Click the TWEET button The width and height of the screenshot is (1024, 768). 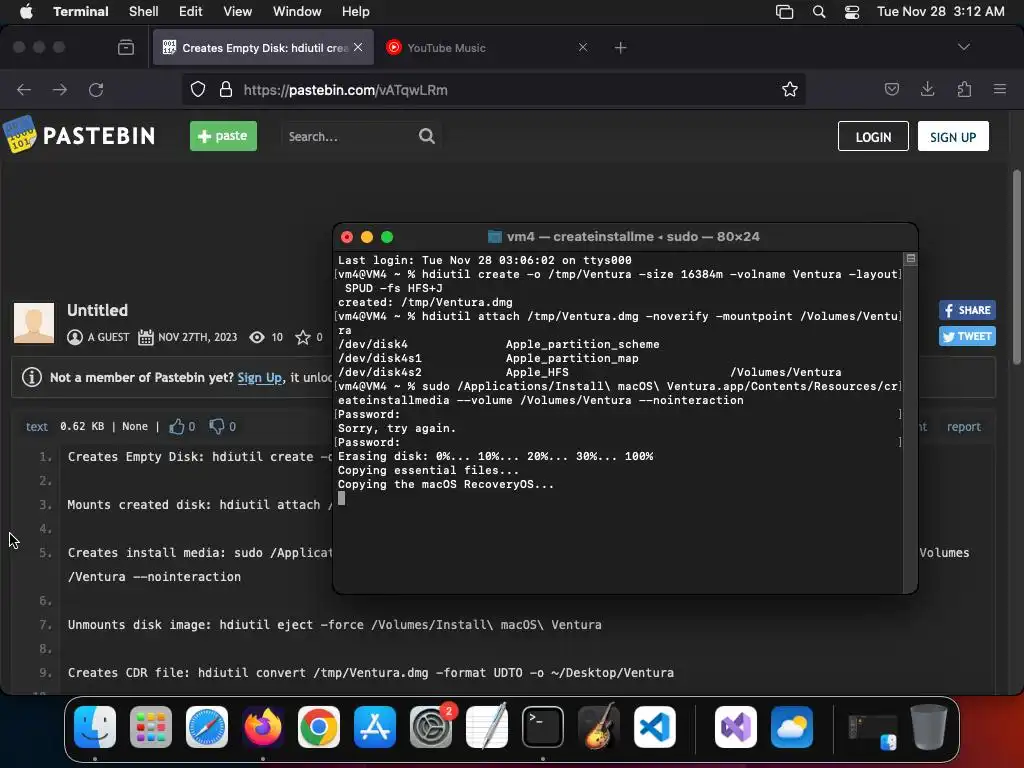click(967, 336)
